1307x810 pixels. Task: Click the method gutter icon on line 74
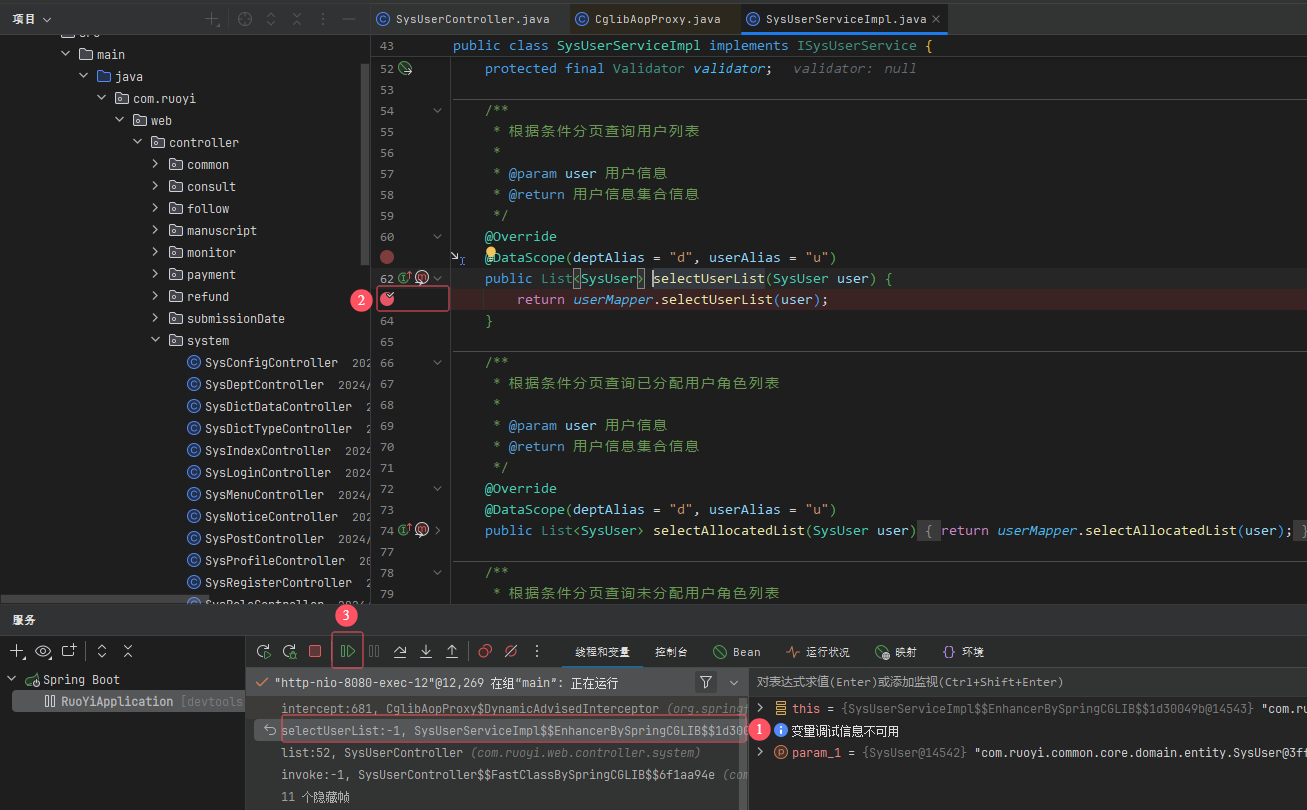[422, 530]
